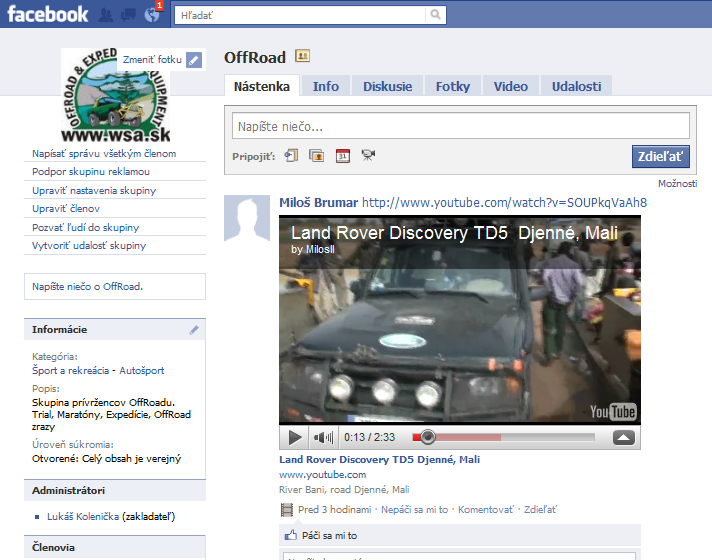Click Miloš Brumar profile picture

tap(247, 218)
